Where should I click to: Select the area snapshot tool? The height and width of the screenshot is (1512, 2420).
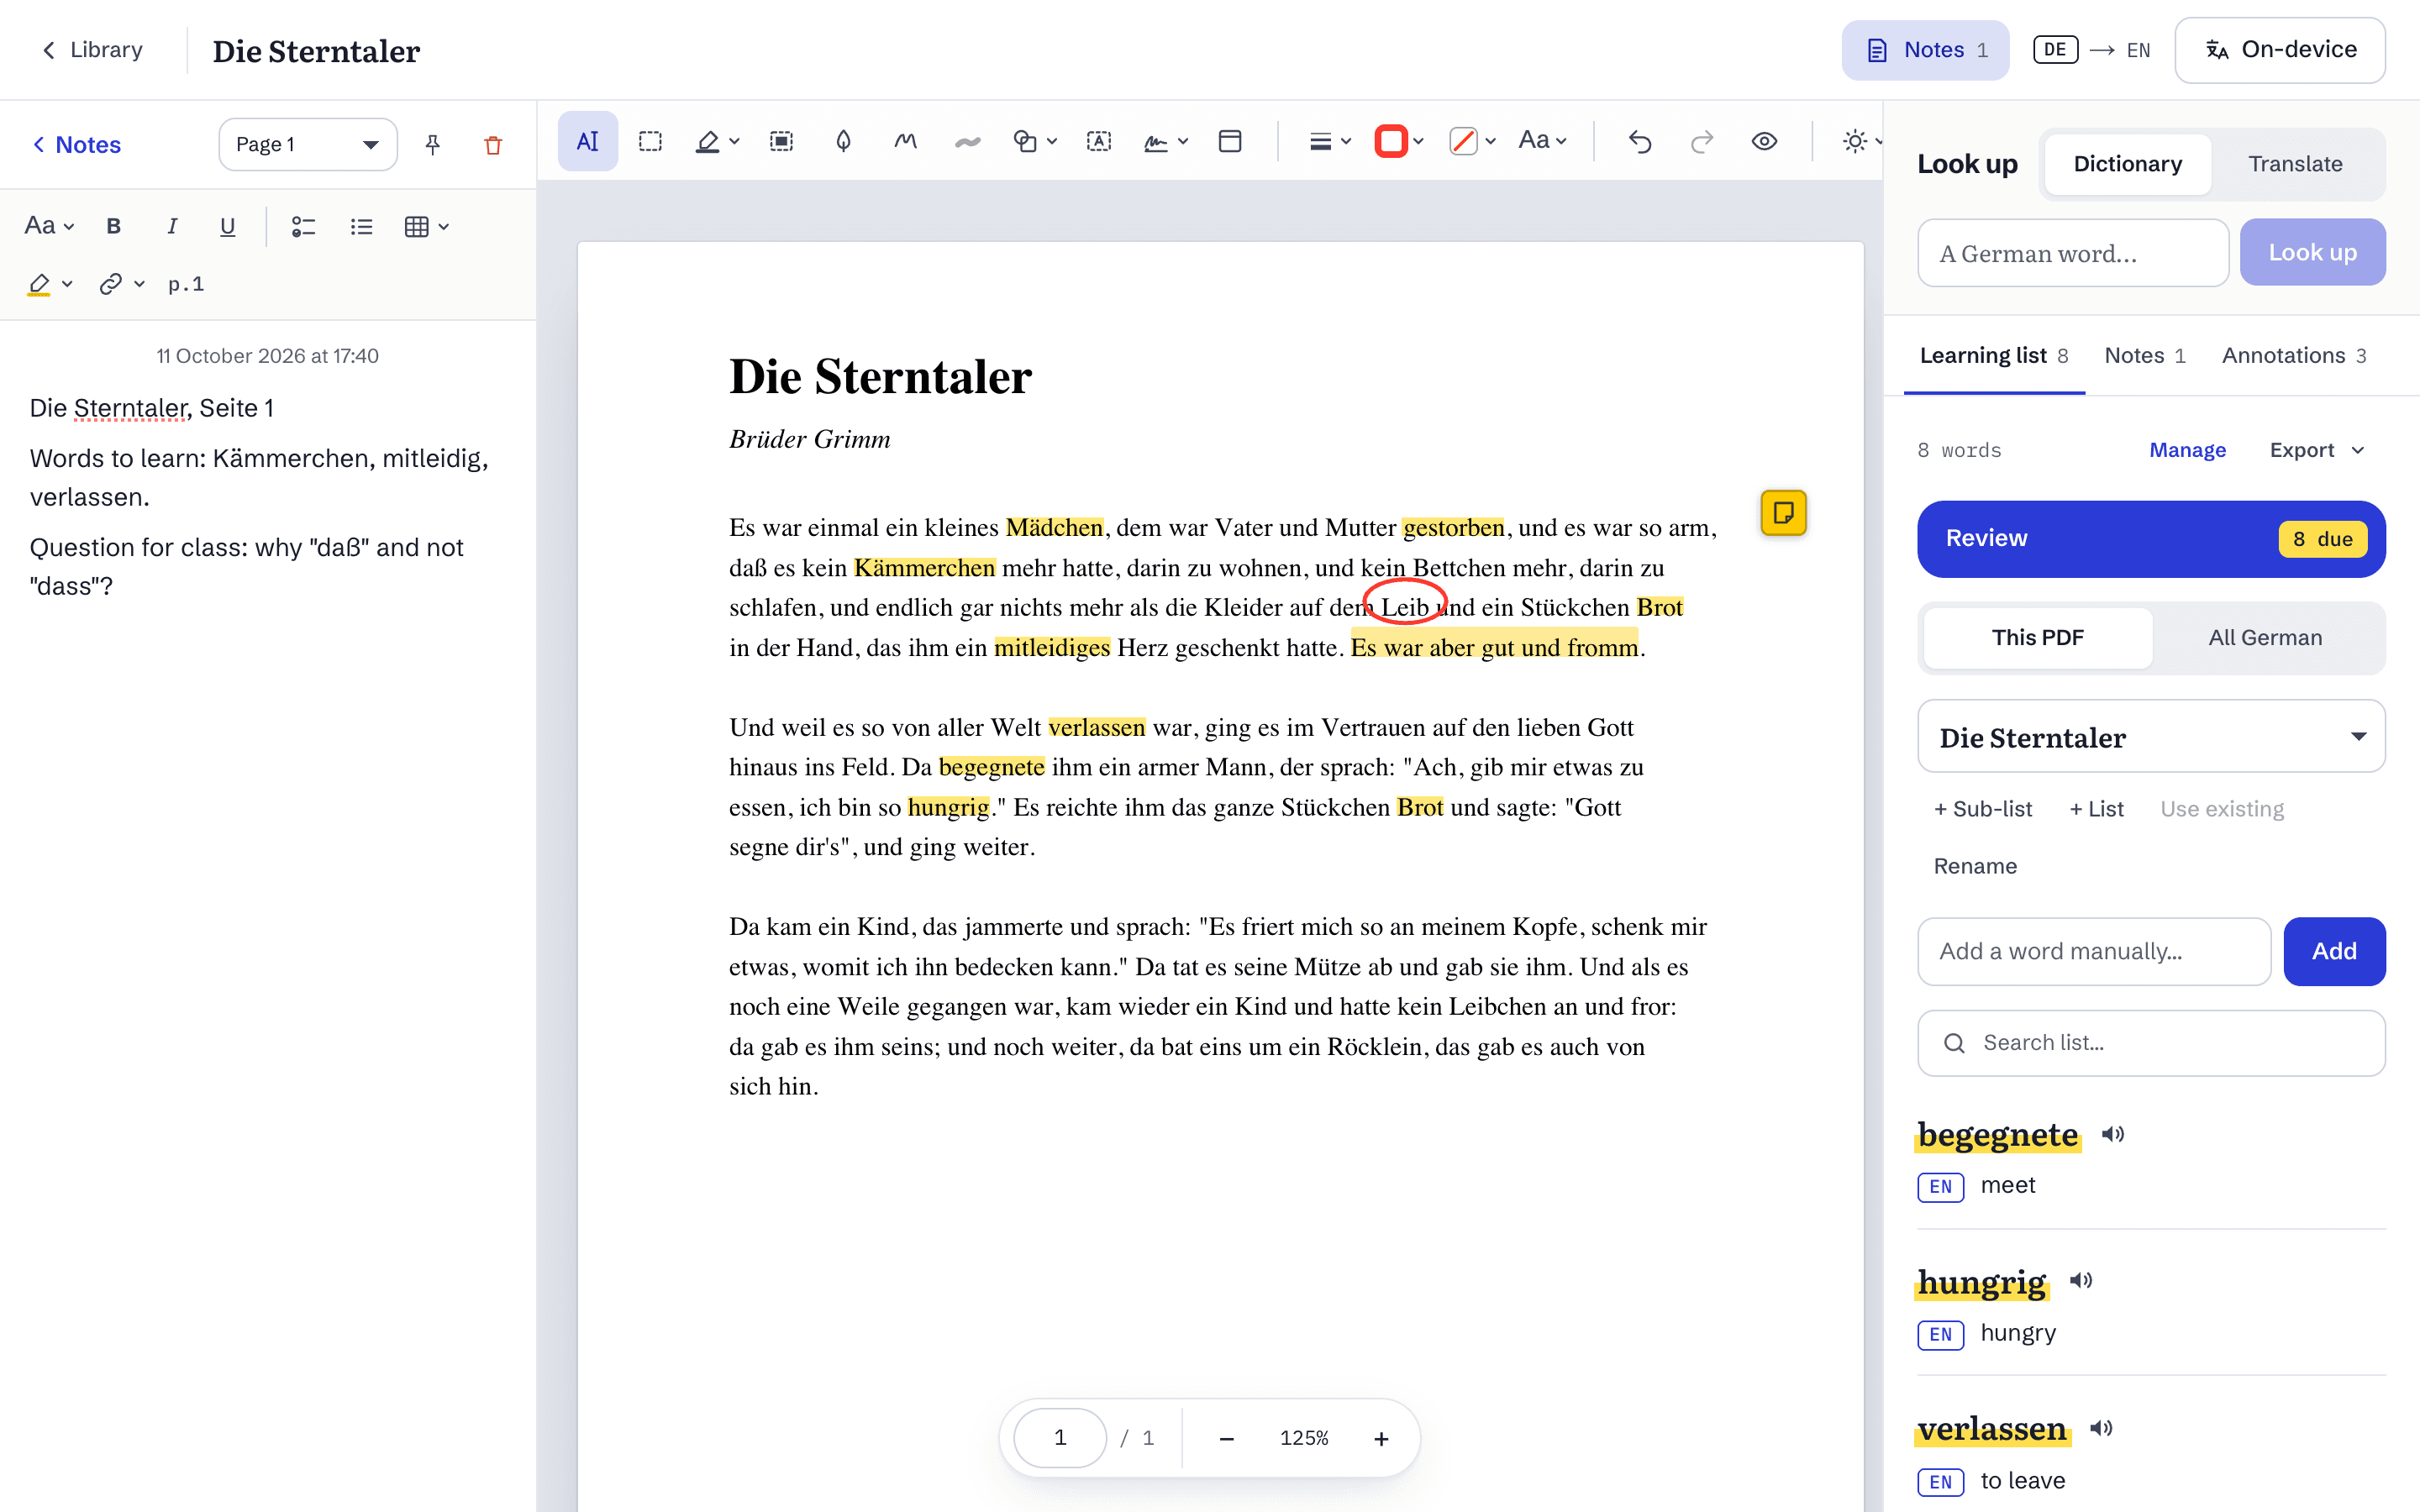781,141
